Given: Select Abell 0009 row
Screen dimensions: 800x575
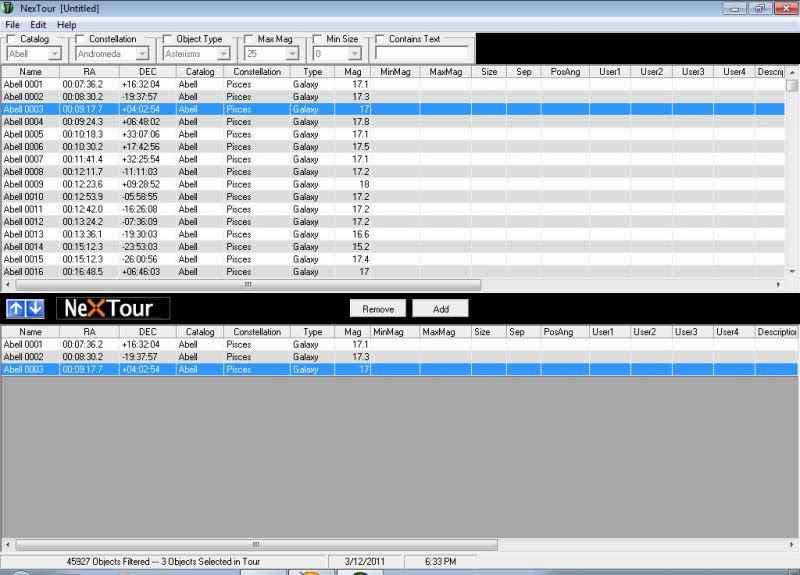Looking at the screenshot, I should tap(393, 184).
